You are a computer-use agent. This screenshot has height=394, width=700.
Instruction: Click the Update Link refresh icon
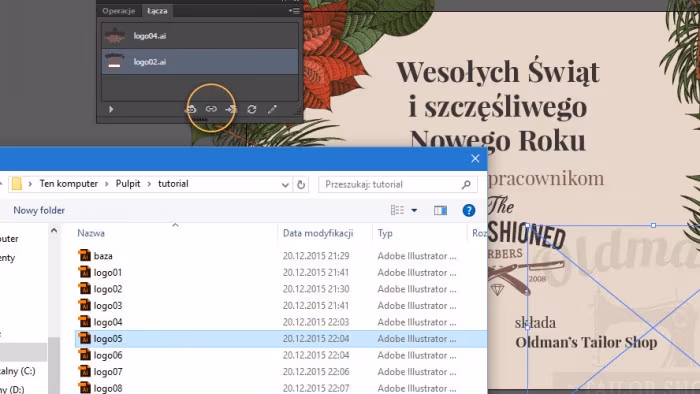[252, 109]
